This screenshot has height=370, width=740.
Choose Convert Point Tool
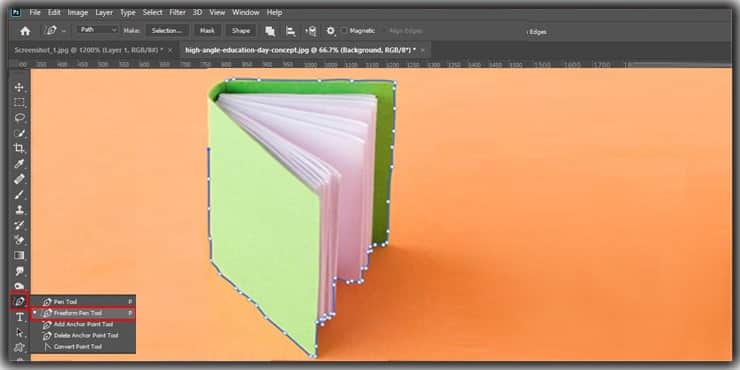point(83,347)
